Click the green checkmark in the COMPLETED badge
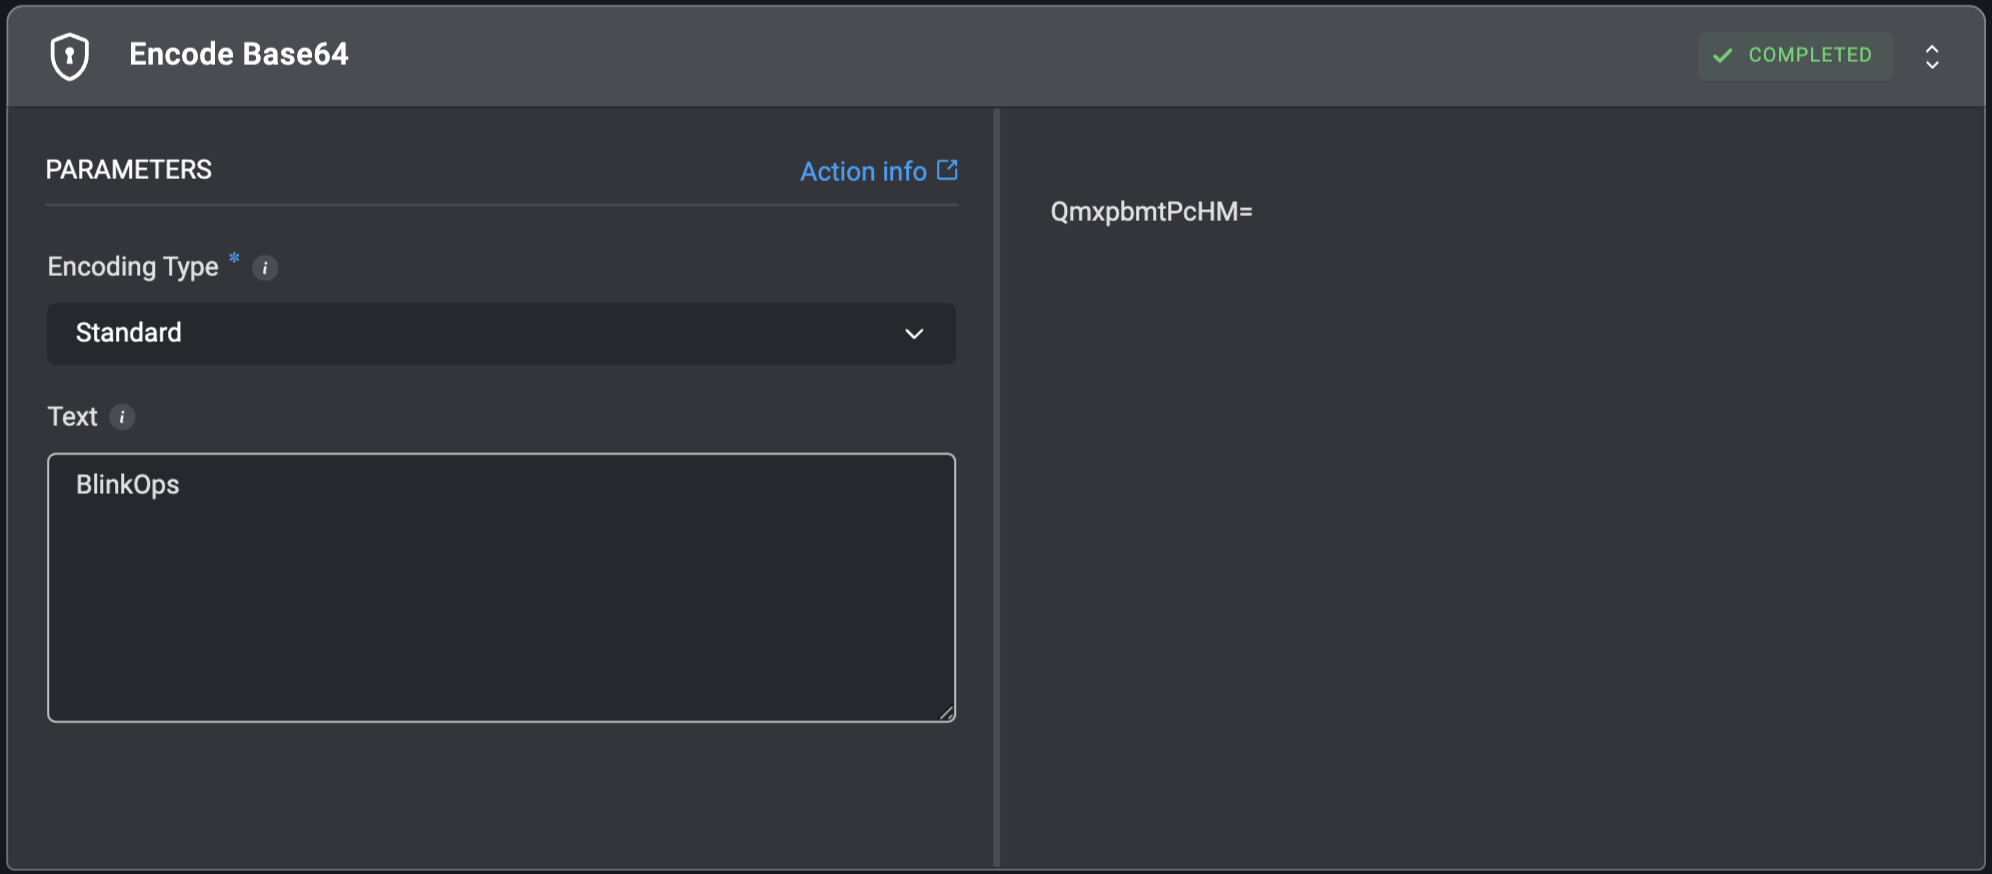The width and height of the screenshot is (1992, 874). click(x=1722, y=56)
